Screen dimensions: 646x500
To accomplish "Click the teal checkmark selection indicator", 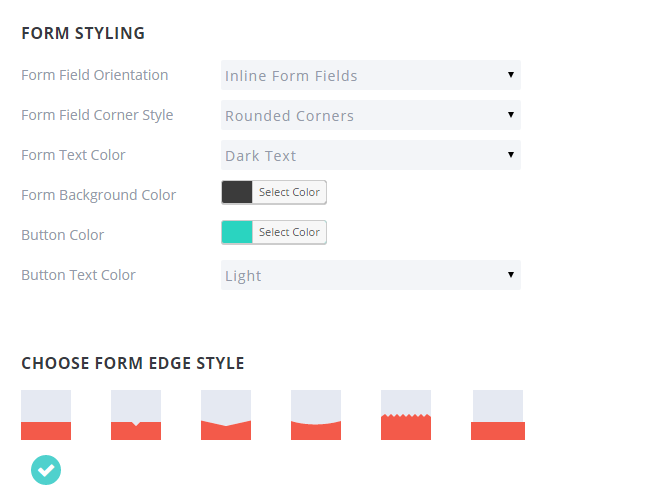I will (x=46, y=470).
